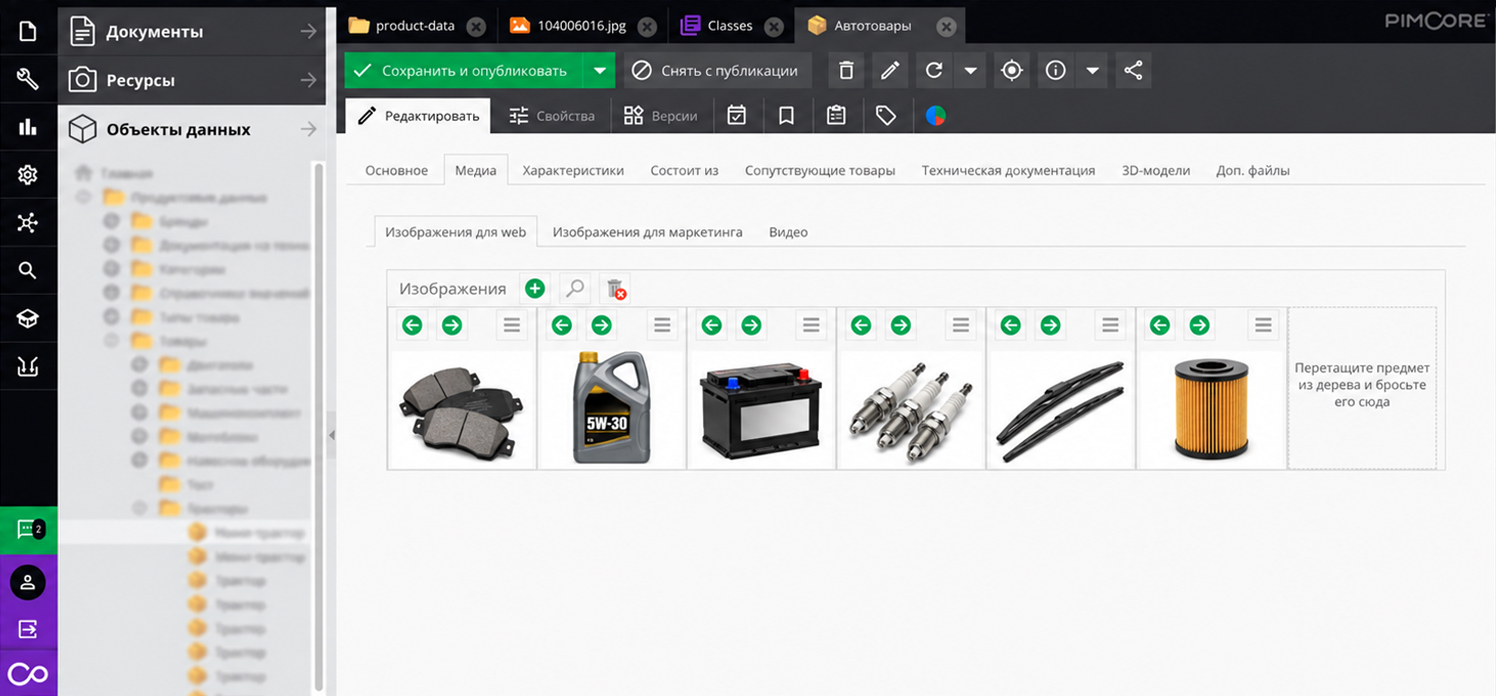Image resolution: width=1496 pixels, height=696 pixels.
Task: Move the 5W-30 oil image left
Action: [562, 325]
